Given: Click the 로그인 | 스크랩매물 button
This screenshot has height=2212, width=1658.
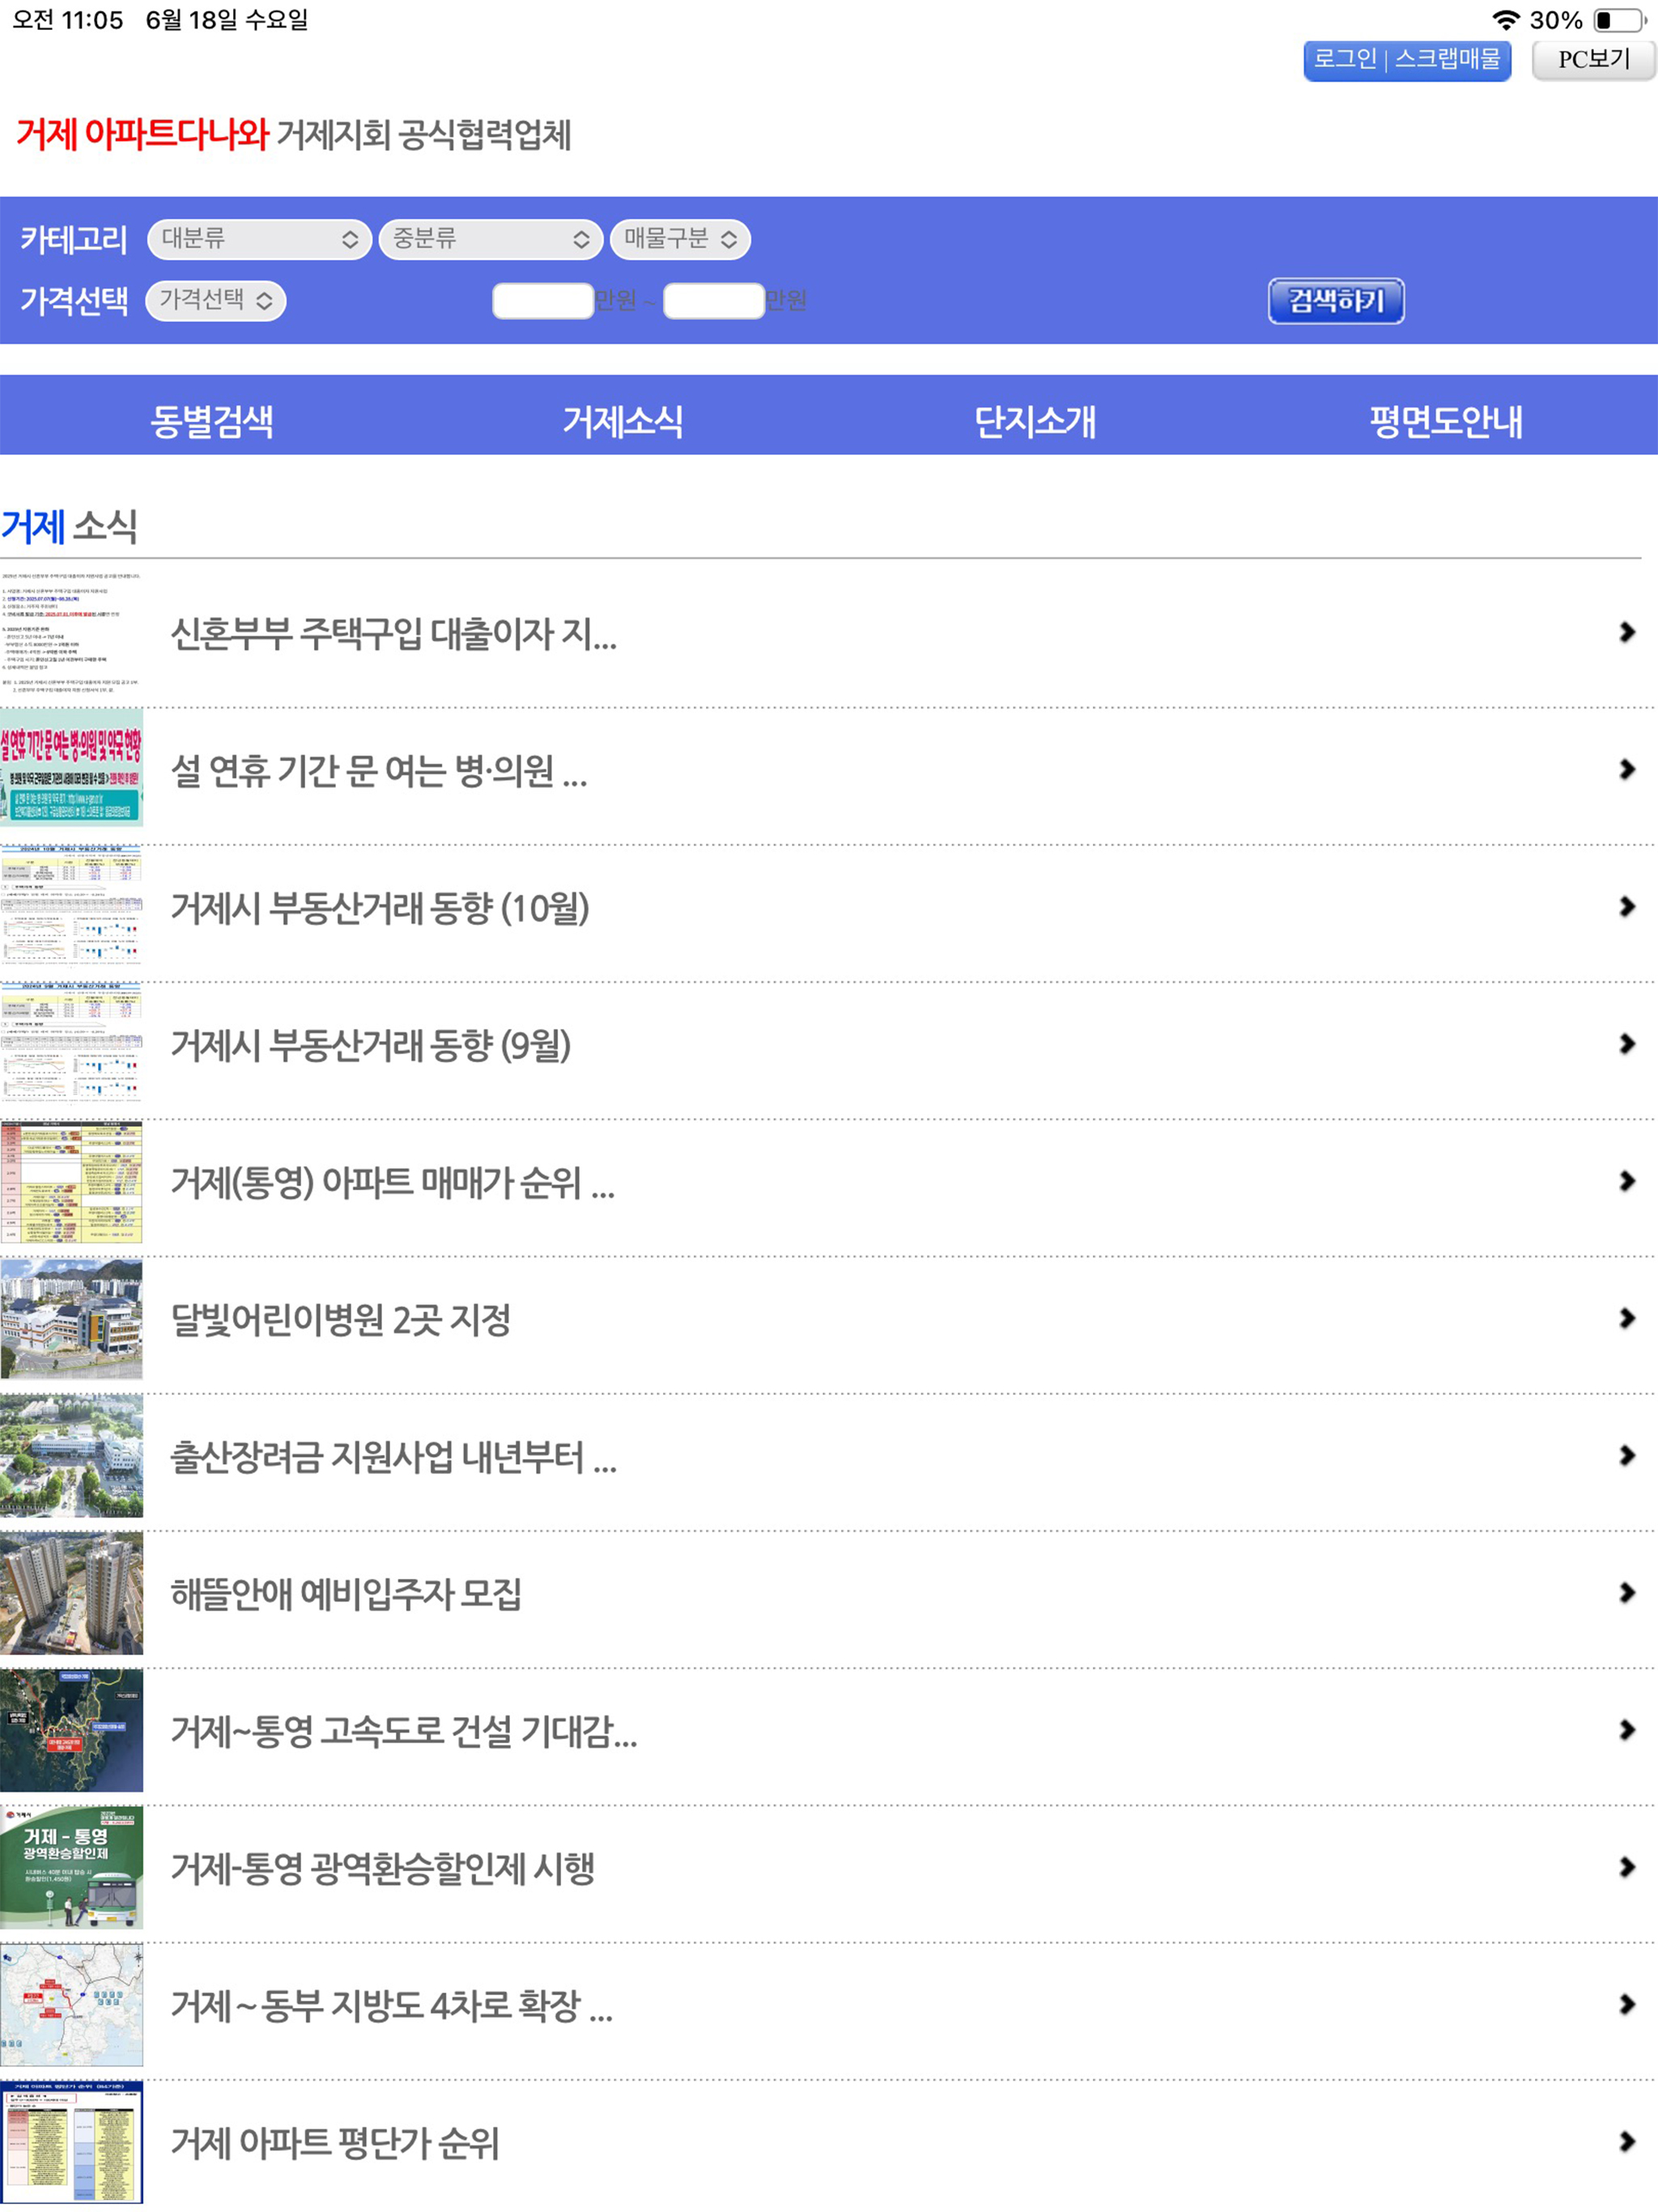Looking at the screenshot, I should [x=1407, y=60].
